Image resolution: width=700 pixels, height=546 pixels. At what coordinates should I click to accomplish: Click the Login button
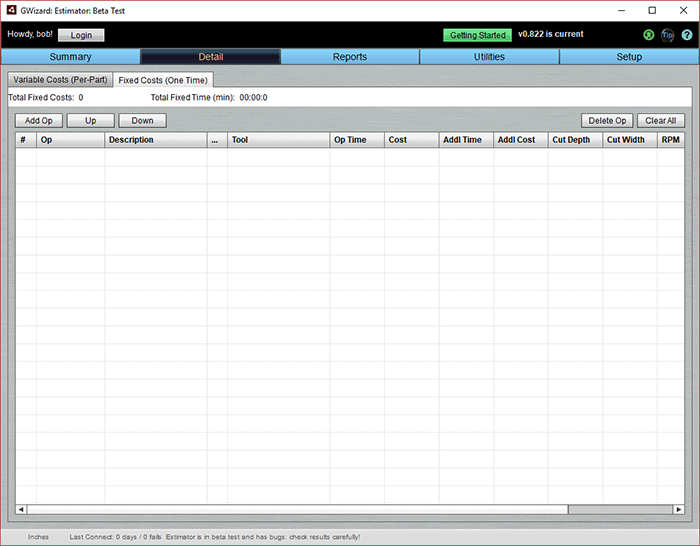pos(81,35)
